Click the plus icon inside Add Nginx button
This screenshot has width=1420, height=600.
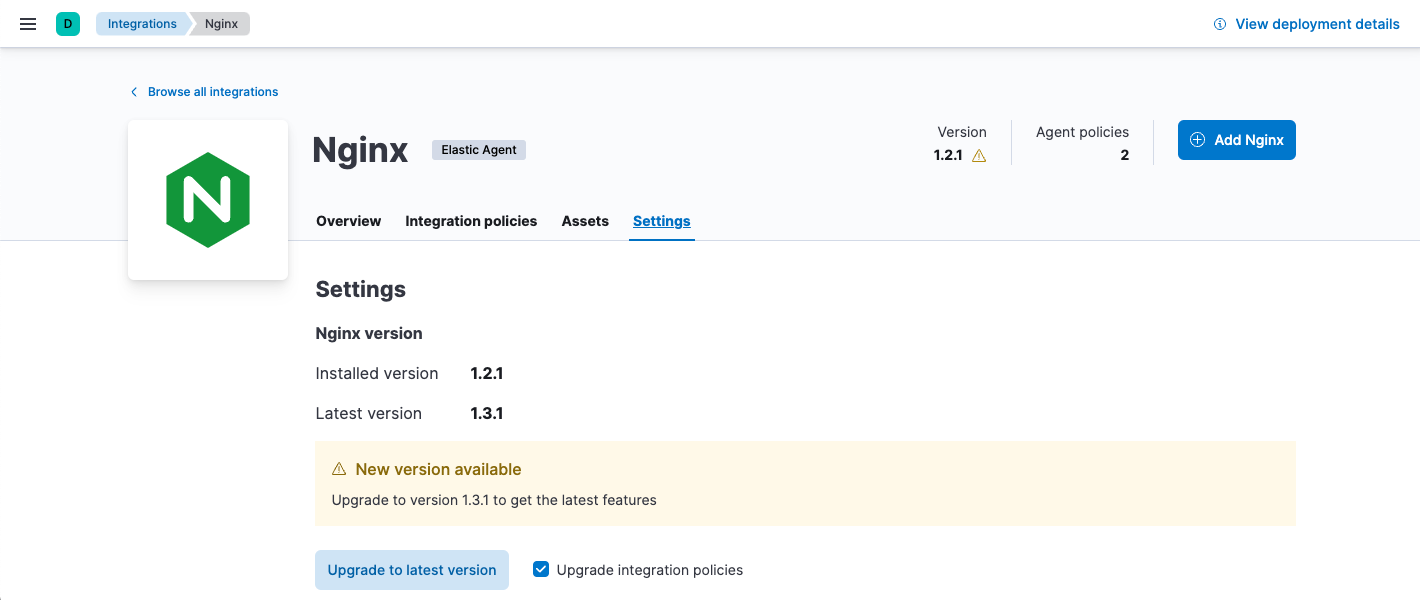click(x=1199, y=140)
